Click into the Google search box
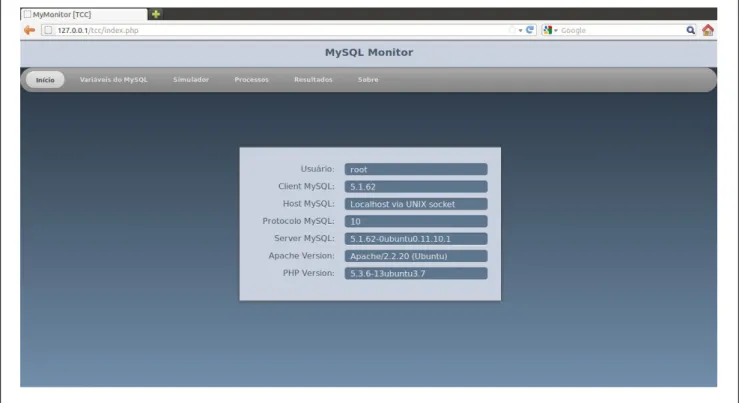This screenshot has width=739, height=403. [x=622, y=30]
